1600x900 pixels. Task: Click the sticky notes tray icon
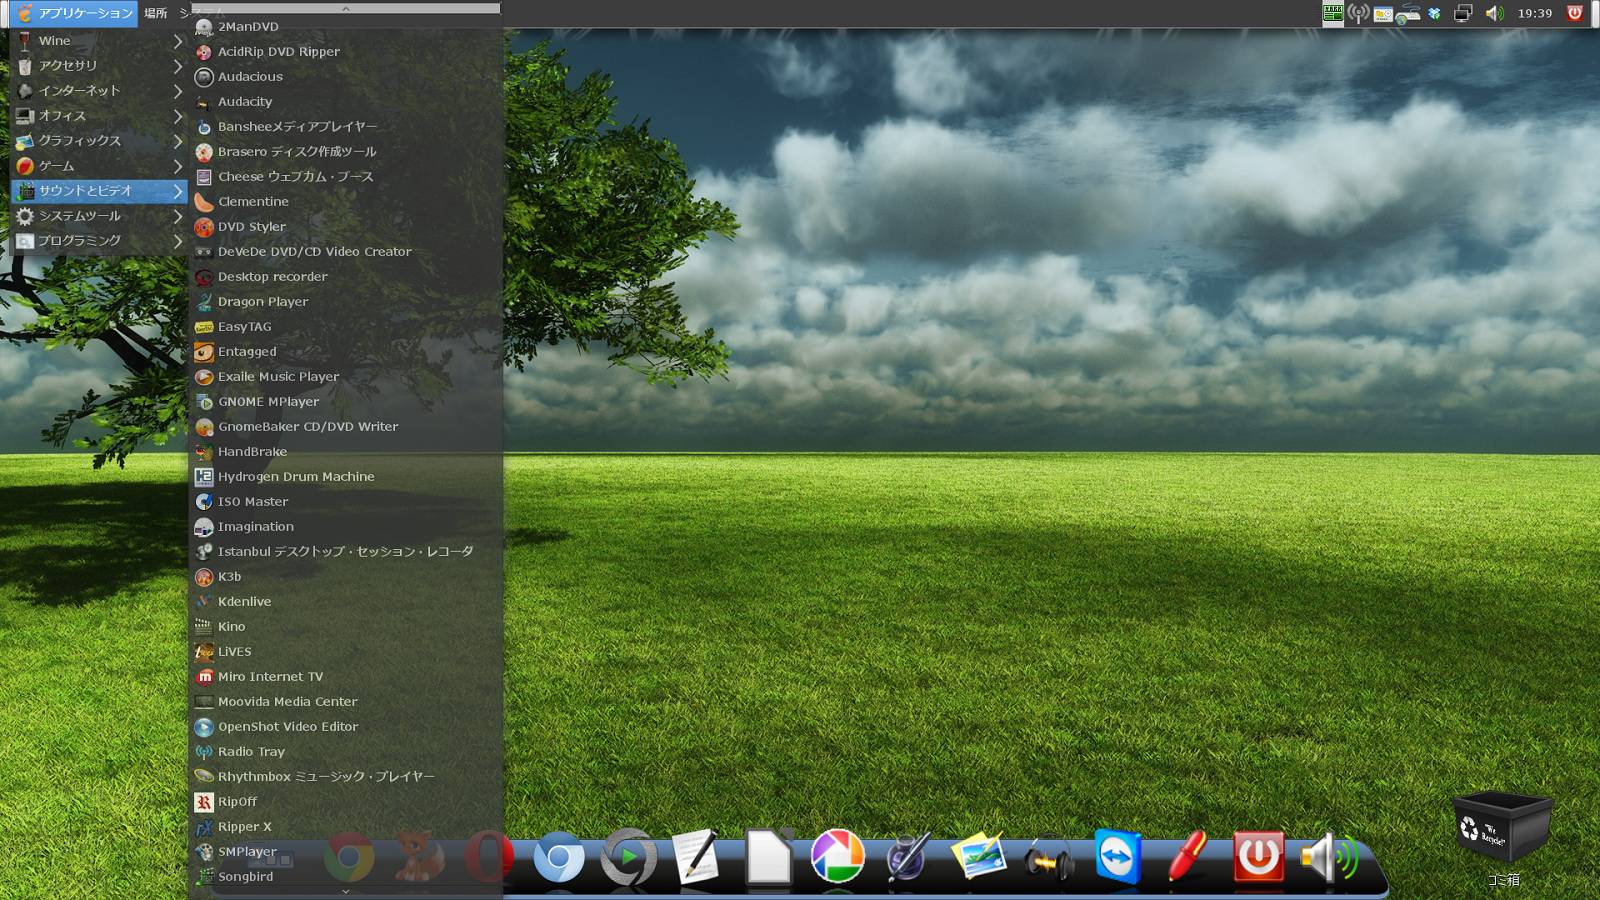[1383, 13]
